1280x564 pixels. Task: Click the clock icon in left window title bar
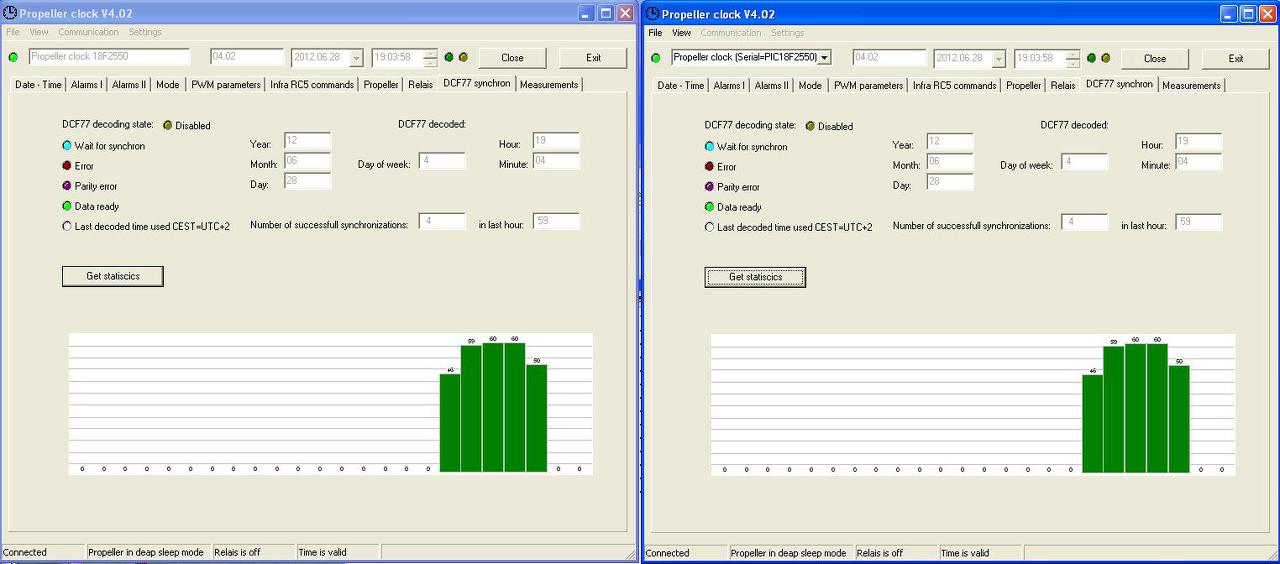tap(10, 14)
